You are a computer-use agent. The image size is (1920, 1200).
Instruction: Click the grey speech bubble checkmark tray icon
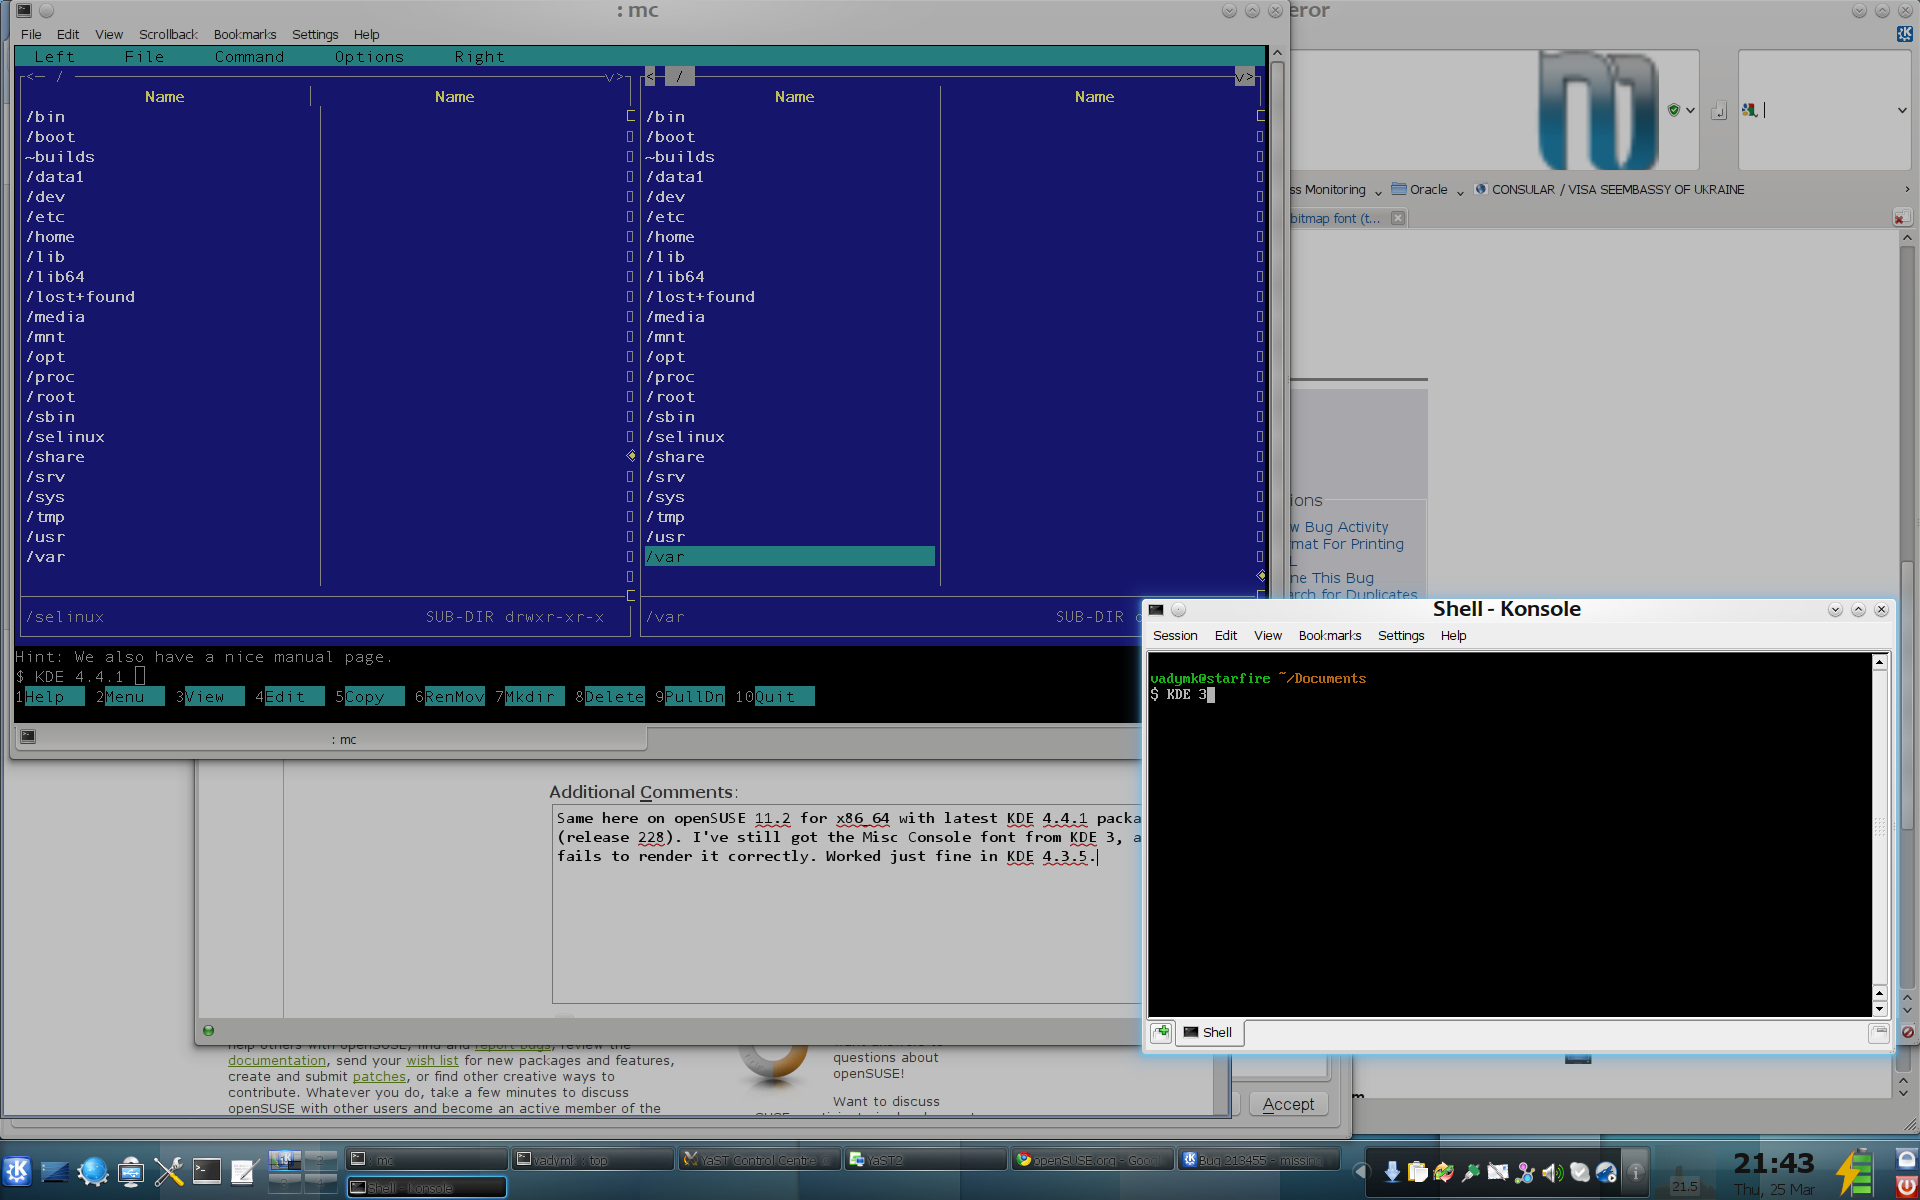(1579, 1172)
